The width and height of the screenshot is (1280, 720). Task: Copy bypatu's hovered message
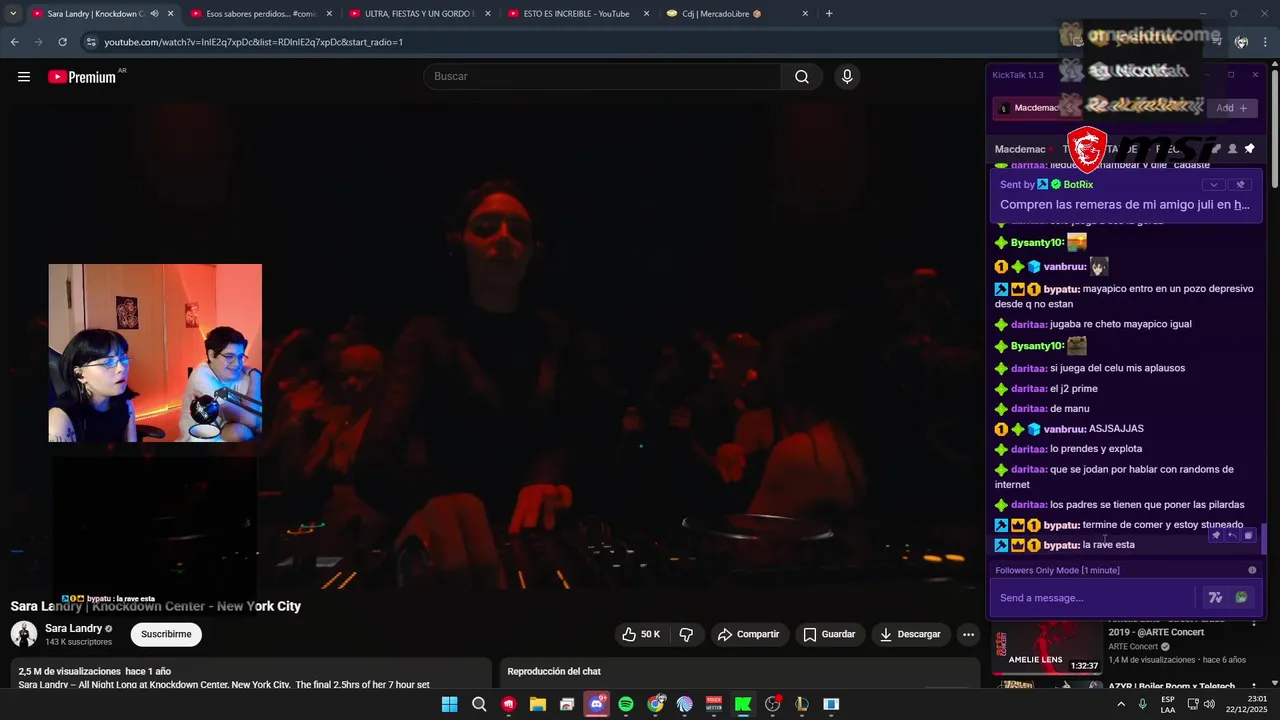coord(1248,535)
